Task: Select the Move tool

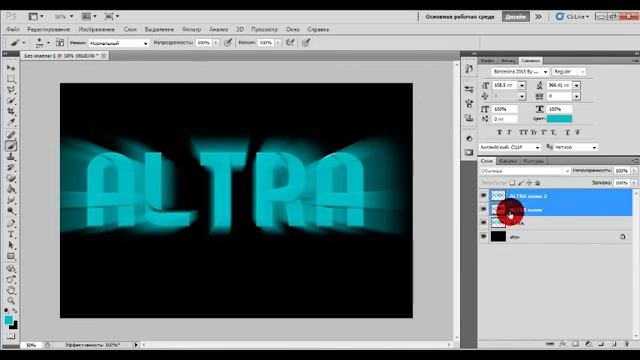Action: coord(11,67)
